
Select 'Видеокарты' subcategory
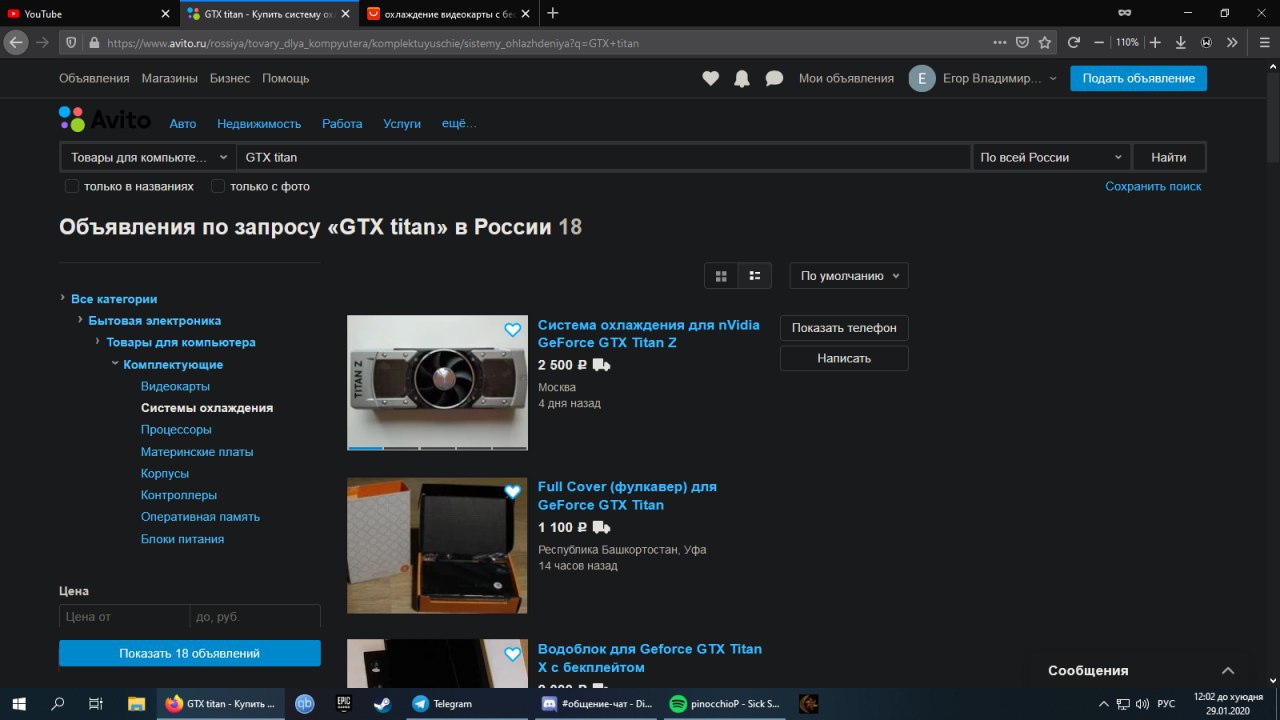pyautogui.click(x=175, y=386)
